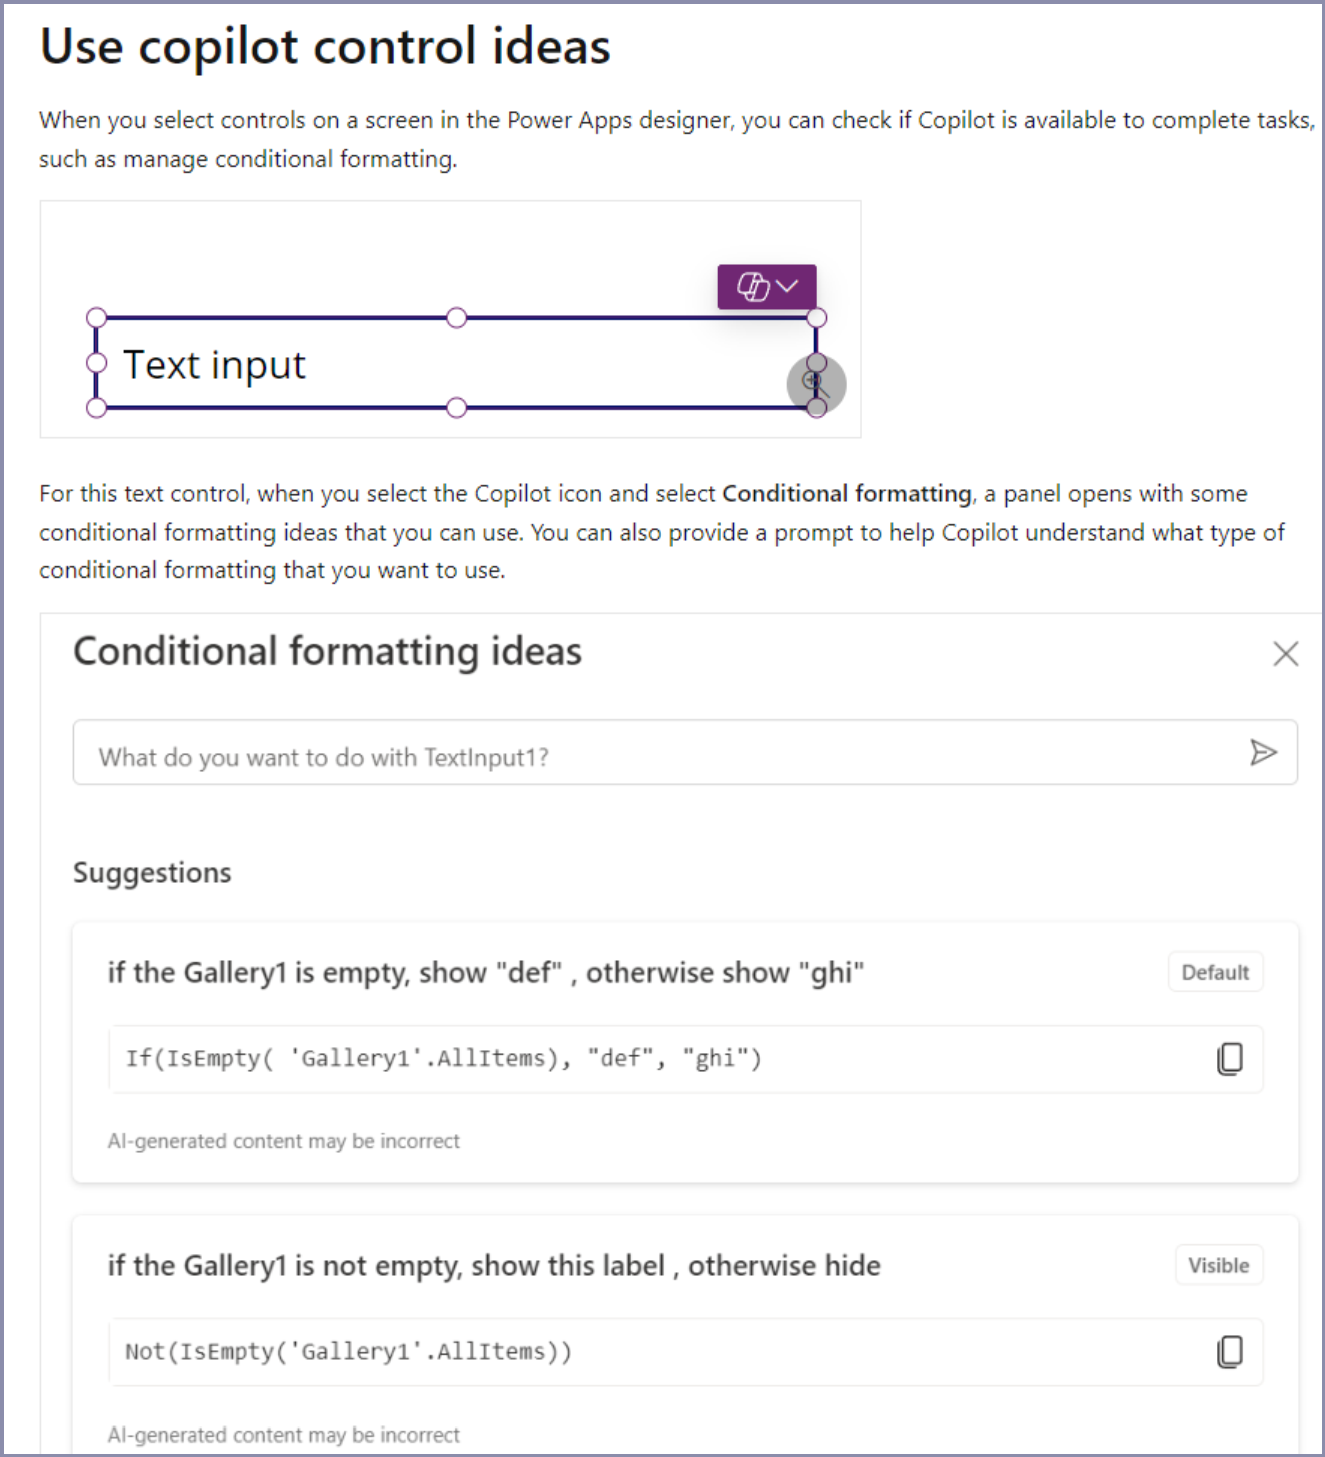Click the If(IsEmpty('Gallery1'.AllItems) code box
The width and height of the screenshot is (1325, 1457).
coord(660,1058)
